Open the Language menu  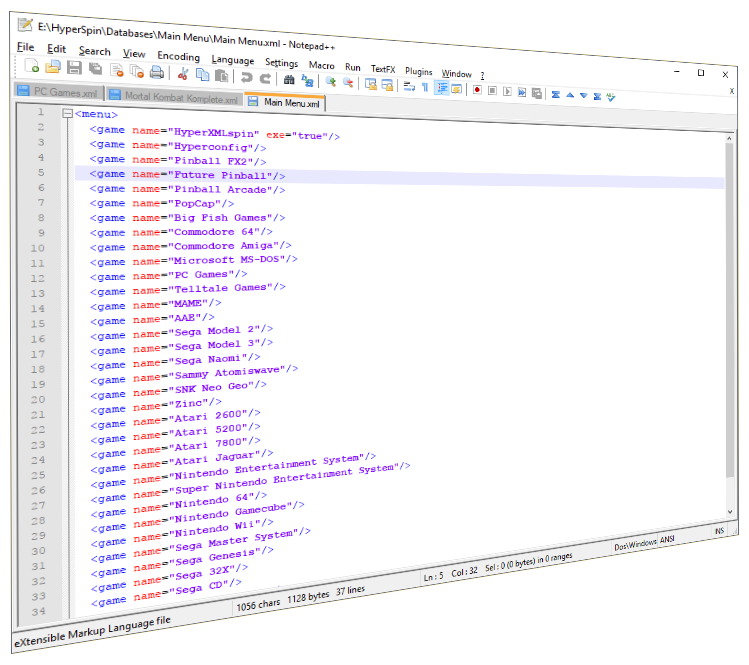click(x=233, y=60)
